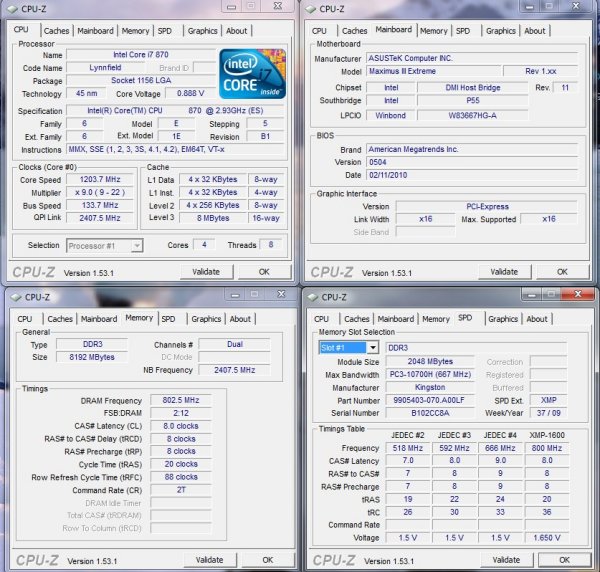The height and width of the screenshot is (572, 600).
Task: Click OK in the Memory window
Action: (x=268, y=560)
